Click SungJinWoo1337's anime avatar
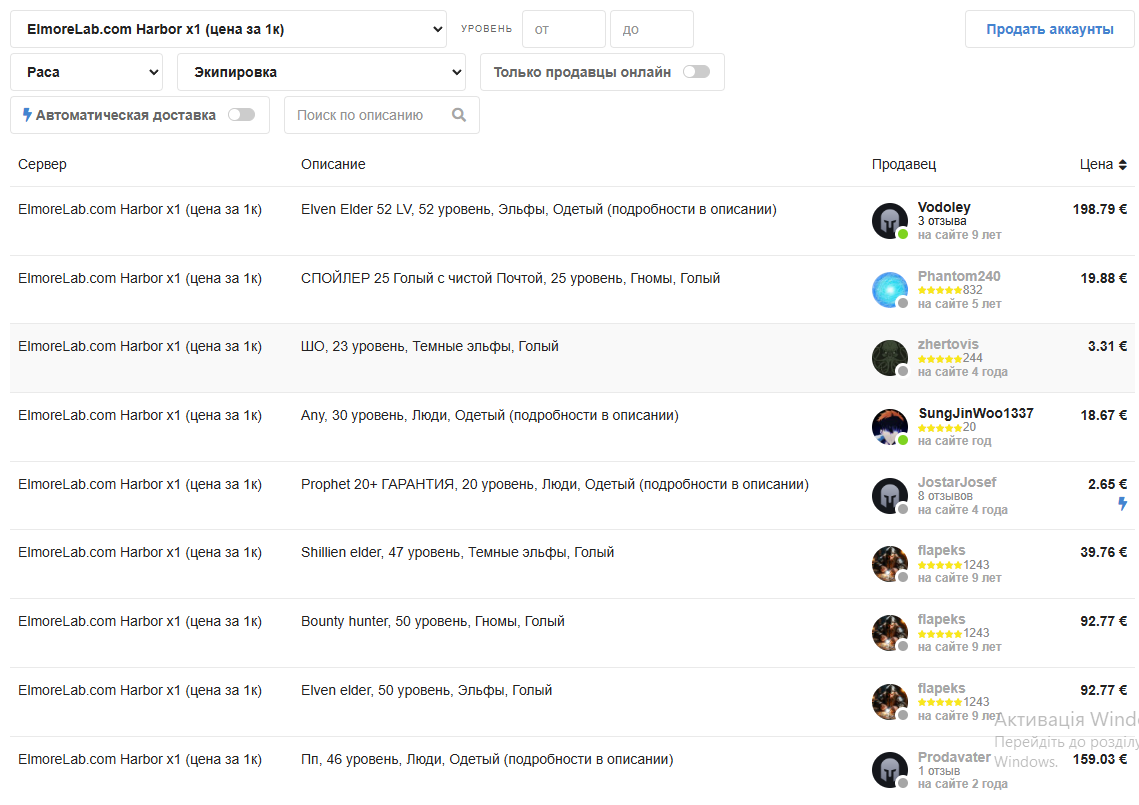 [889, 427]
